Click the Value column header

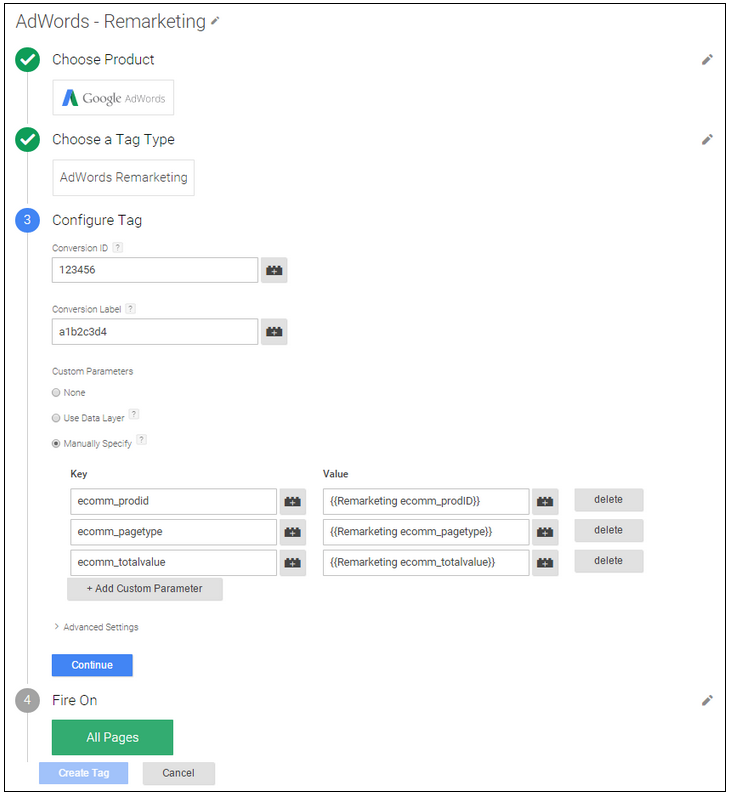336,474
